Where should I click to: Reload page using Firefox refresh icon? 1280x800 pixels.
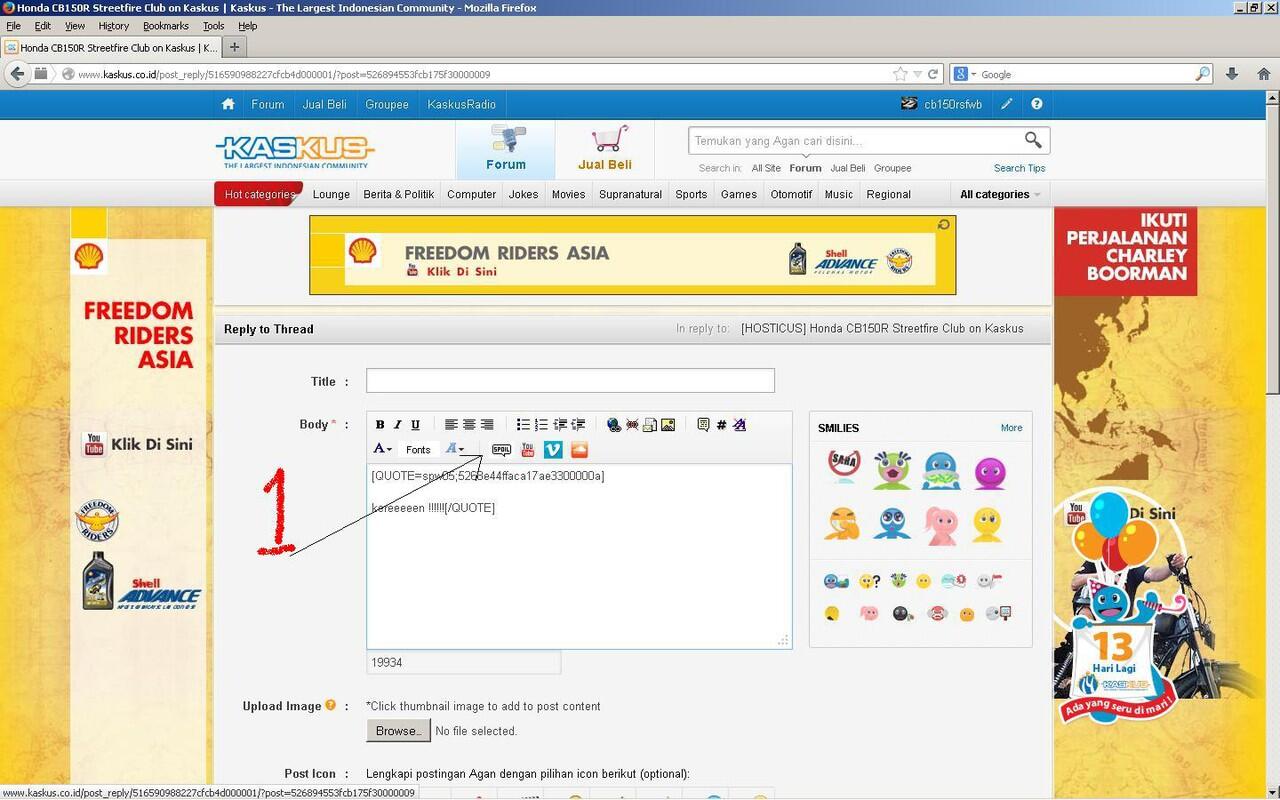(933, 74)
